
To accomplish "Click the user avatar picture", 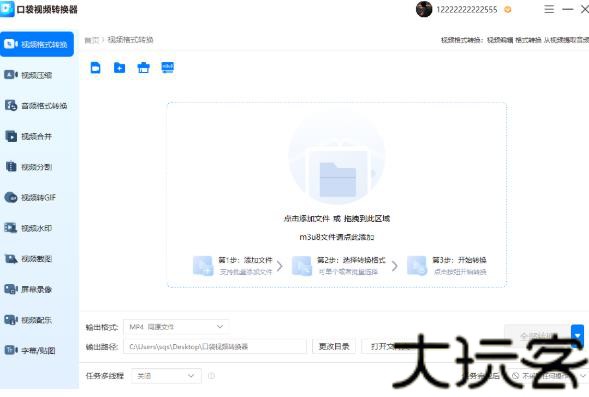I will coord(424,9).
